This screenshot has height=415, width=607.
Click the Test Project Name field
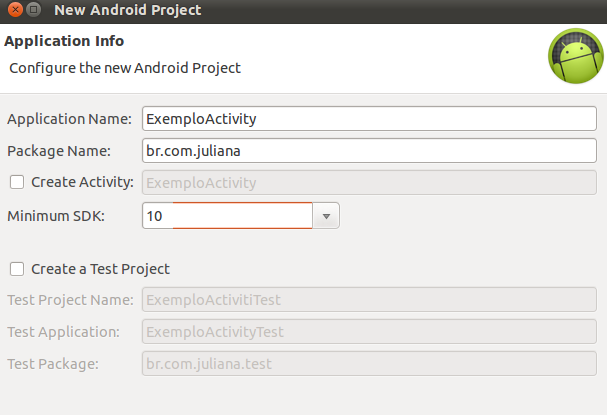click(369, 300)
